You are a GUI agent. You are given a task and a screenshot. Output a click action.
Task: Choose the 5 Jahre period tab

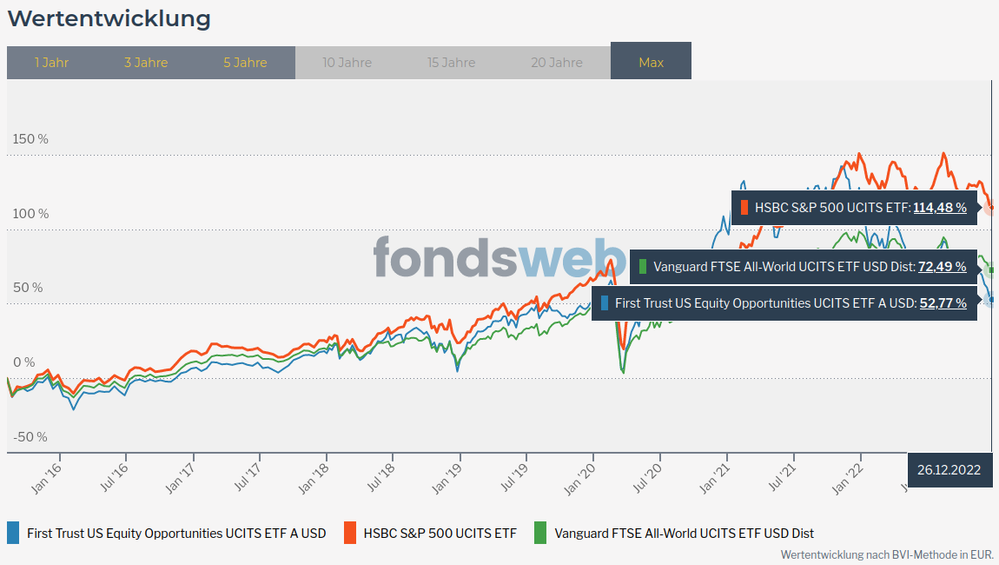[x=245, y=62]
